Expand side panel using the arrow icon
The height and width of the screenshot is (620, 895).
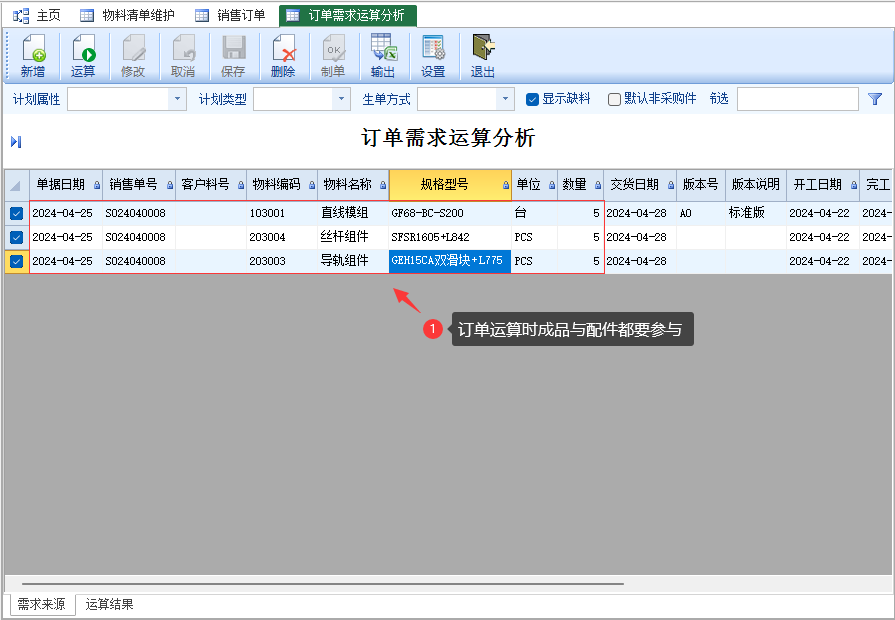16,142
